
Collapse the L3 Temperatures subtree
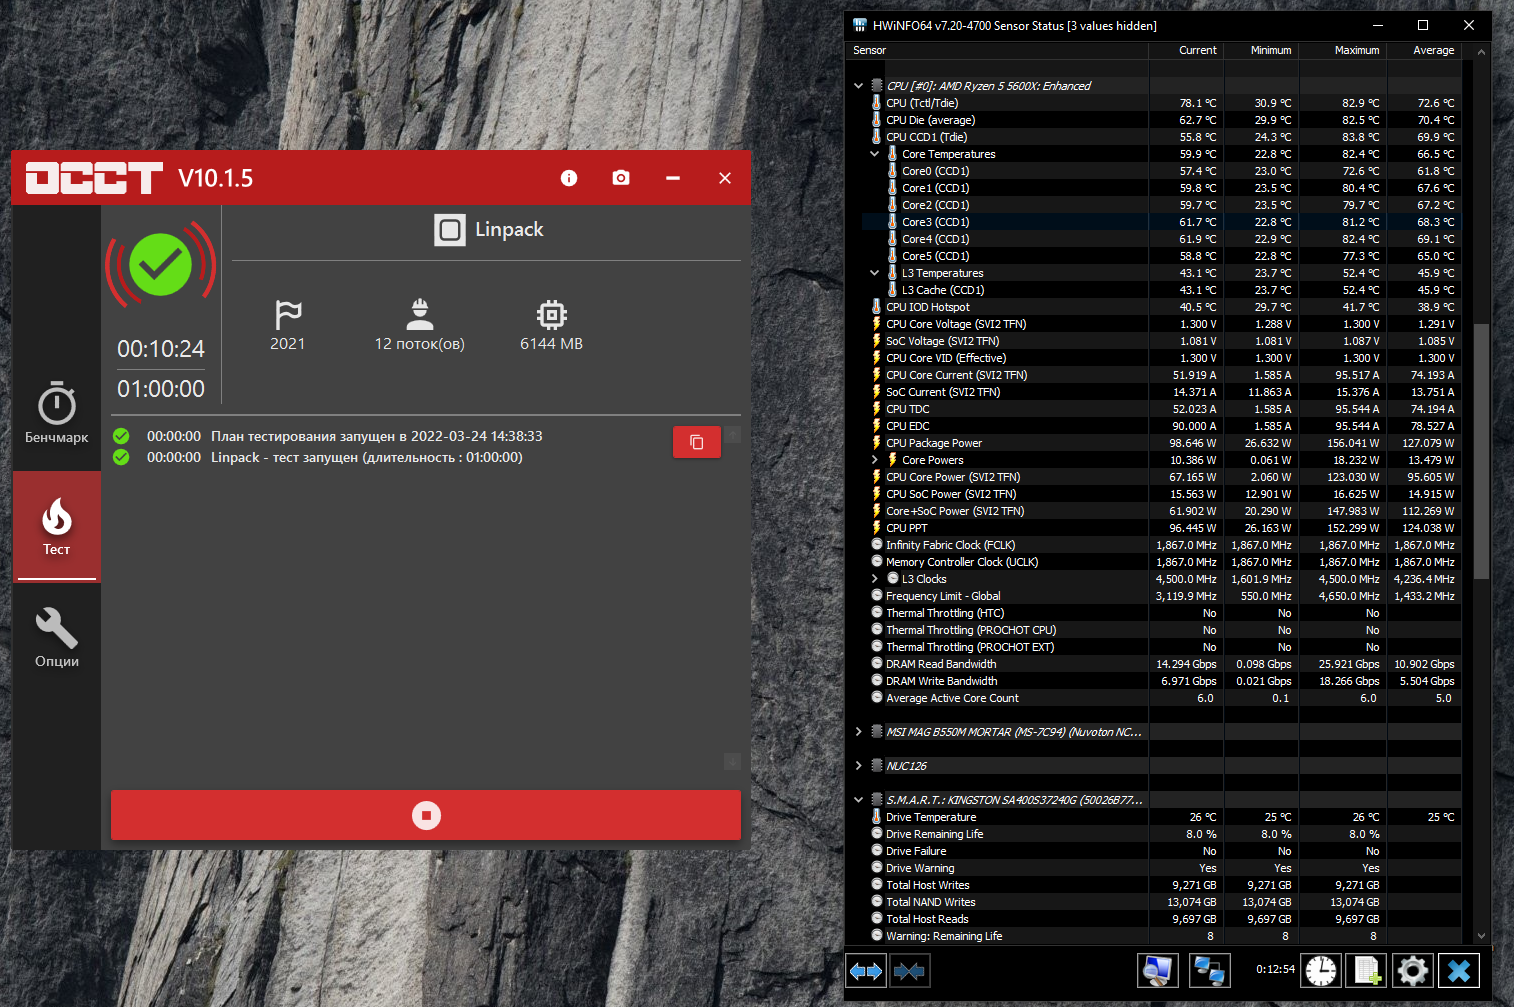[874, 273]
